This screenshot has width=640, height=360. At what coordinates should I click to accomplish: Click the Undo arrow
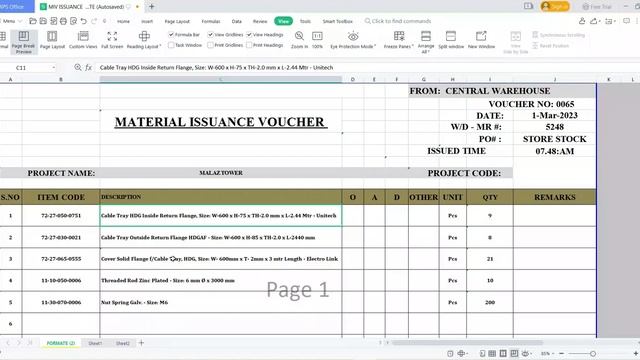pos(84,21)
